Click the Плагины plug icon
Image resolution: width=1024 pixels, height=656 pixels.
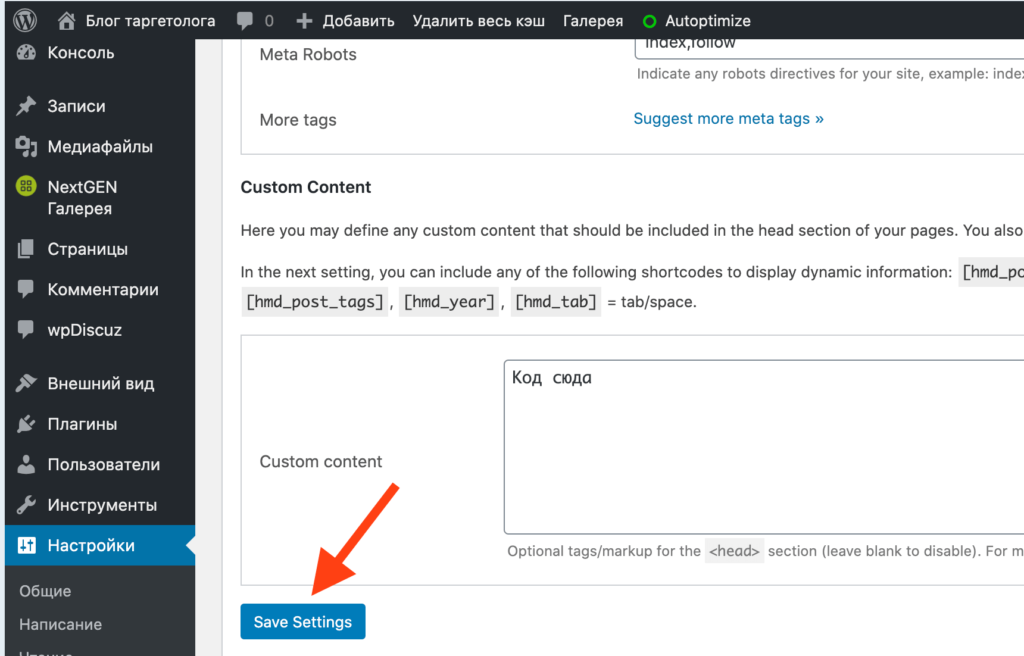pyautogui.click(x=27, y=424)
